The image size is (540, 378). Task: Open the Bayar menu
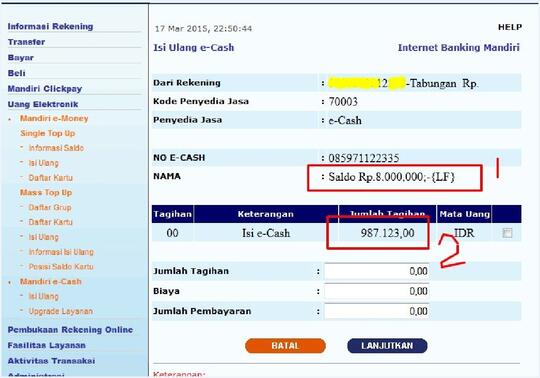20,57
